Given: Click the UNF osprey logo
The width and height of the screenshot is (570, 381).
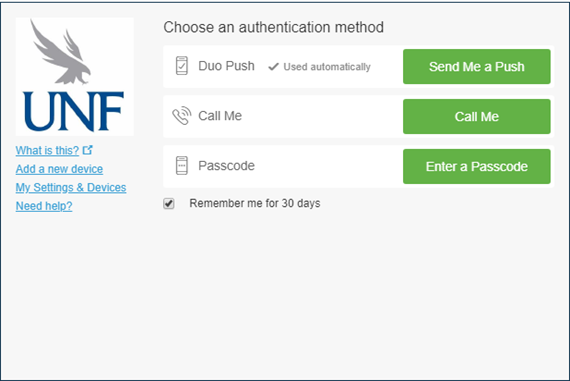Looking at the screenshot, I should point(75,76).
